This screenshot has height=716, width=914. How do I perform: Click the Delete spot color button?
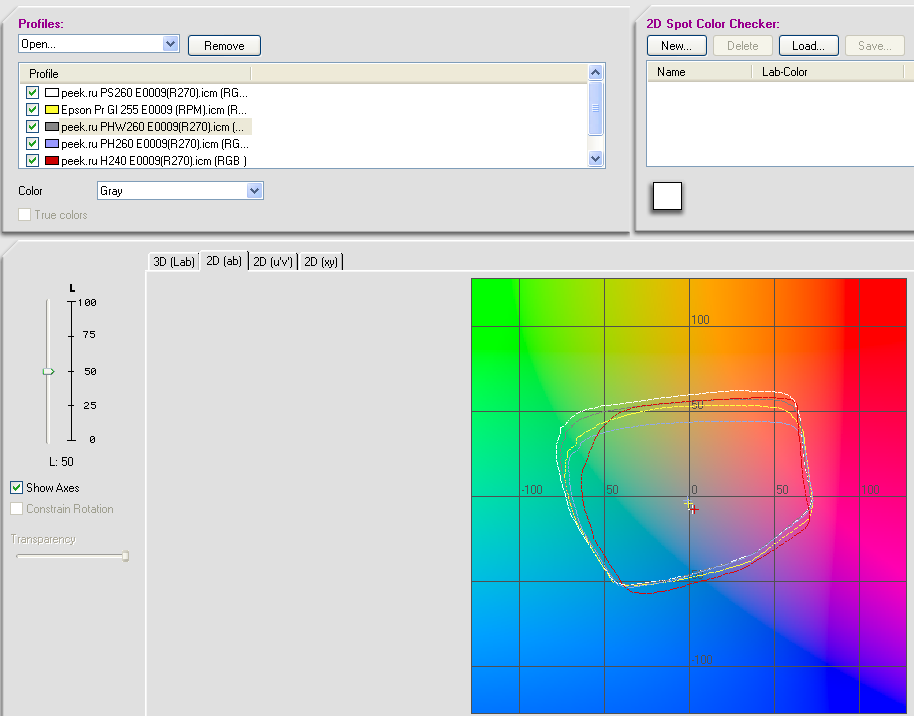point(743,45)
